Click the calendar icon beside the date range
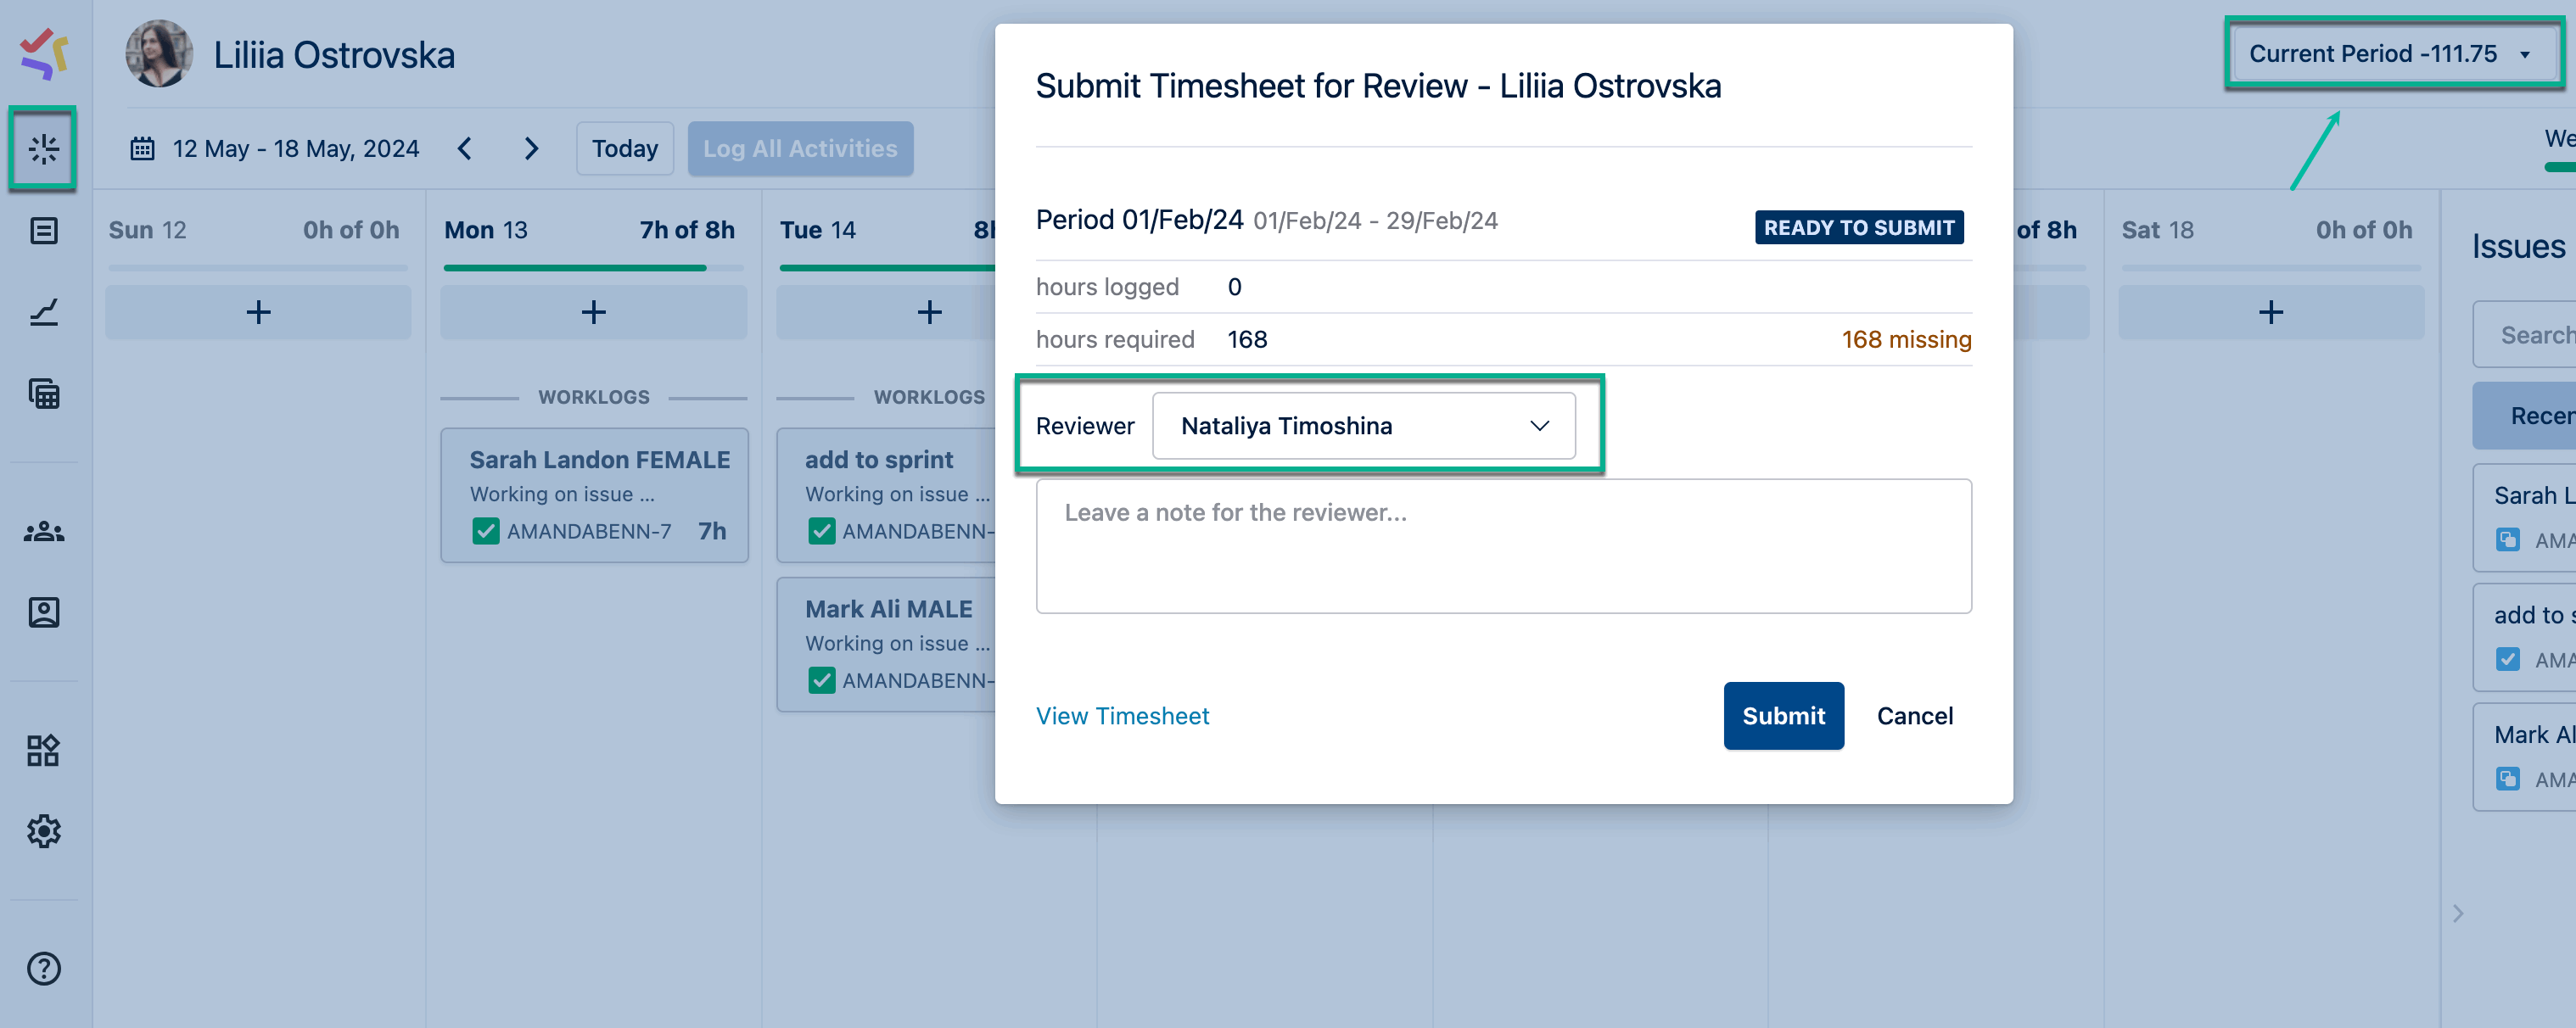The width and height of the screenshot is (2576, 1028). [141, 147]
